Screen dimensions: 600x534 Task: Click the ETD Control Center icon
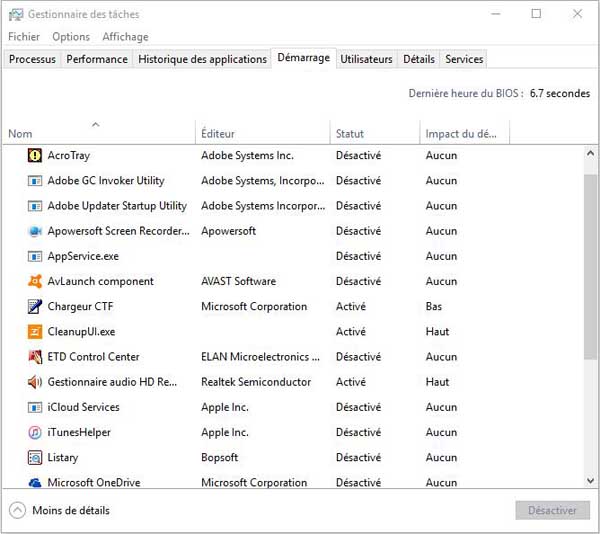coord(35,357)
